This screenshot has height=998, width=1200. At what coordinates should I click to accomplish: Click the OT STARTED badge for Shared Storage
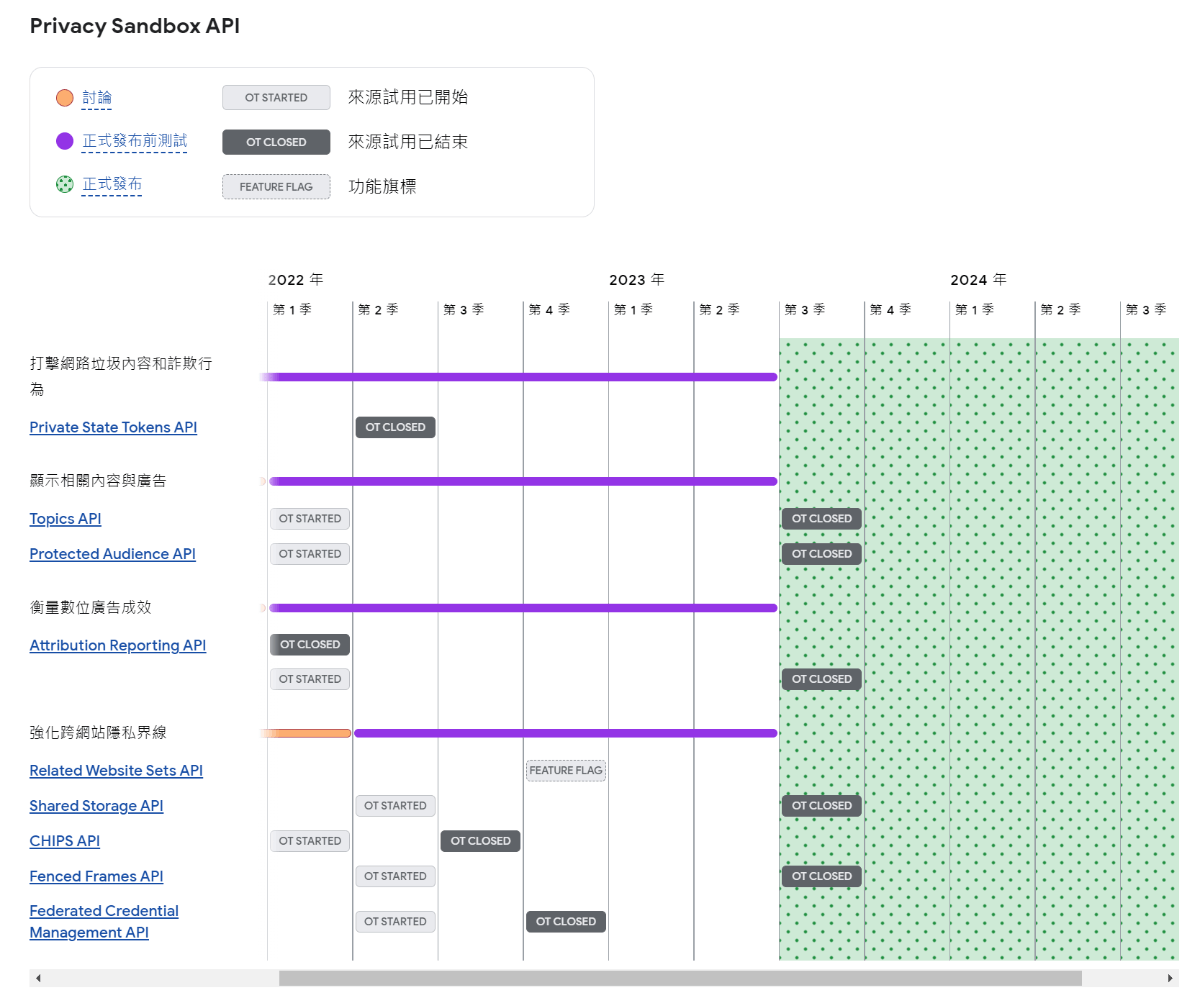pyautogui.click(x=395, y=805)
